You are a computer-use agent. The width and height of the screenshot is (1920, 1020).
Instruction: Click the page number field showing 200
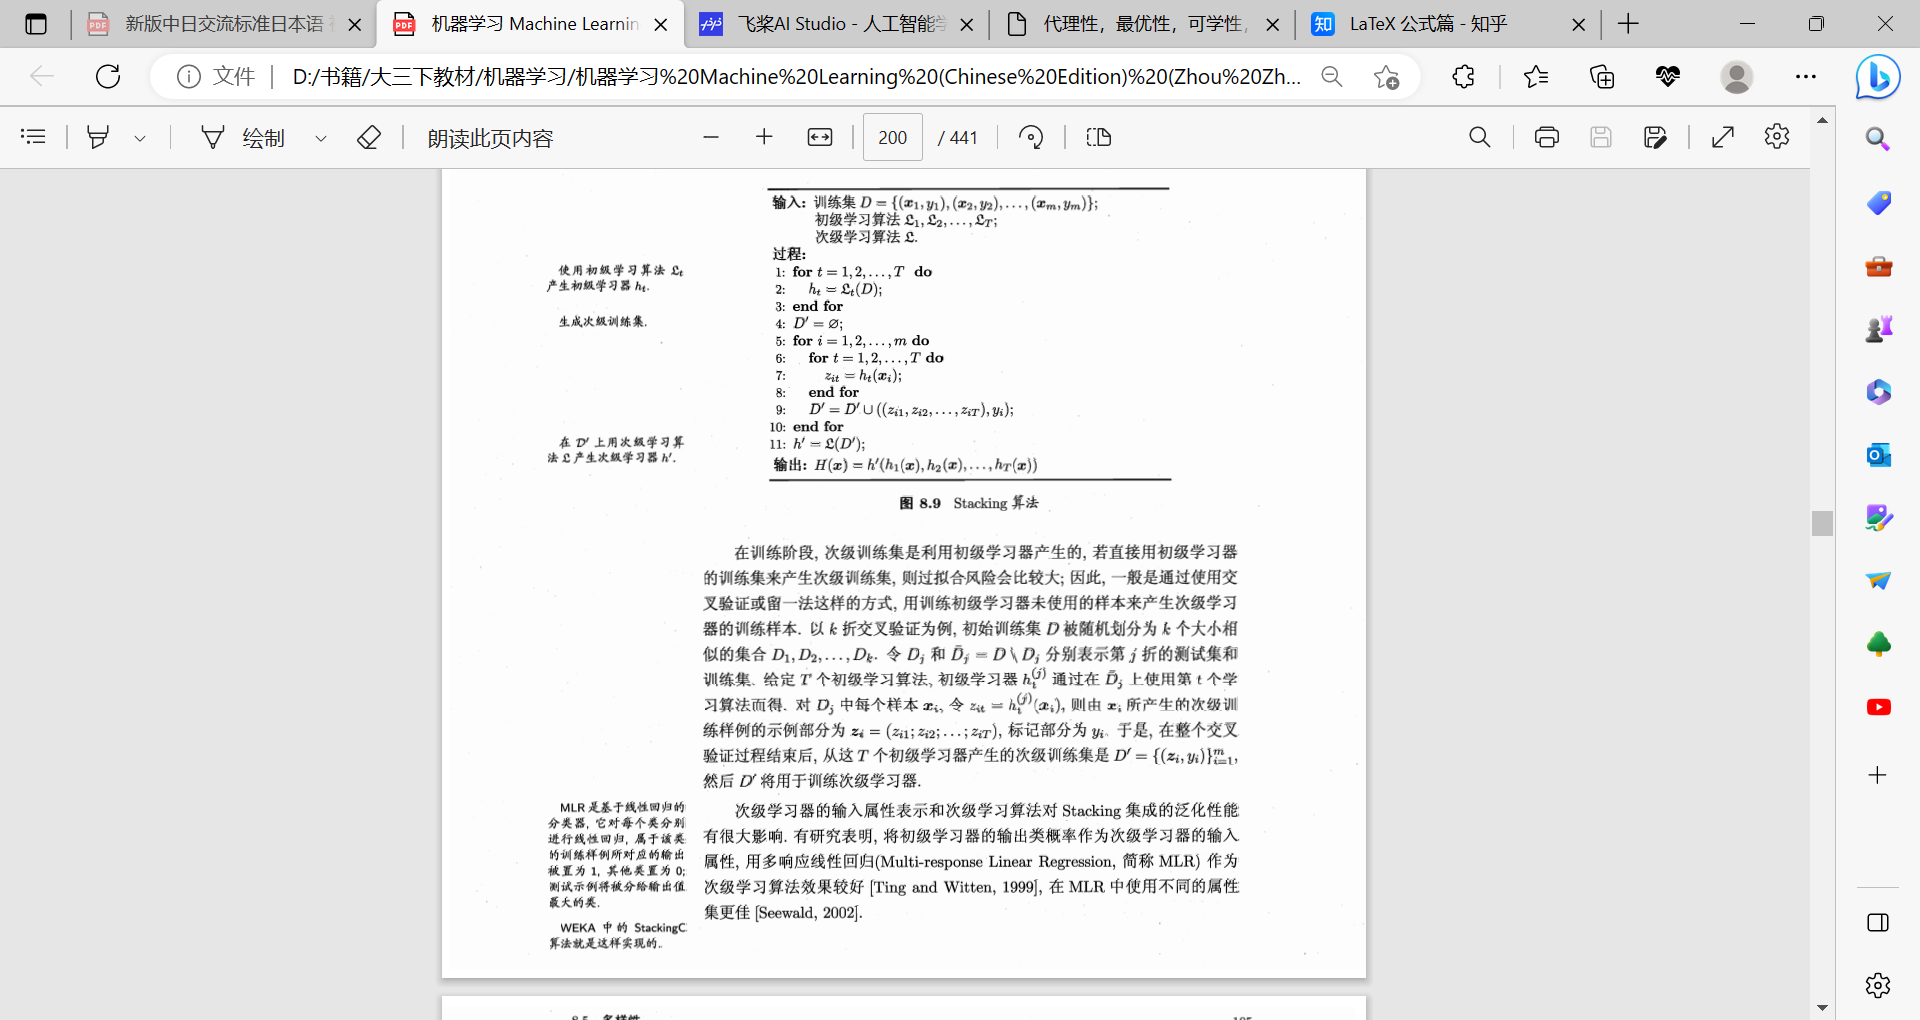[893, 137]
